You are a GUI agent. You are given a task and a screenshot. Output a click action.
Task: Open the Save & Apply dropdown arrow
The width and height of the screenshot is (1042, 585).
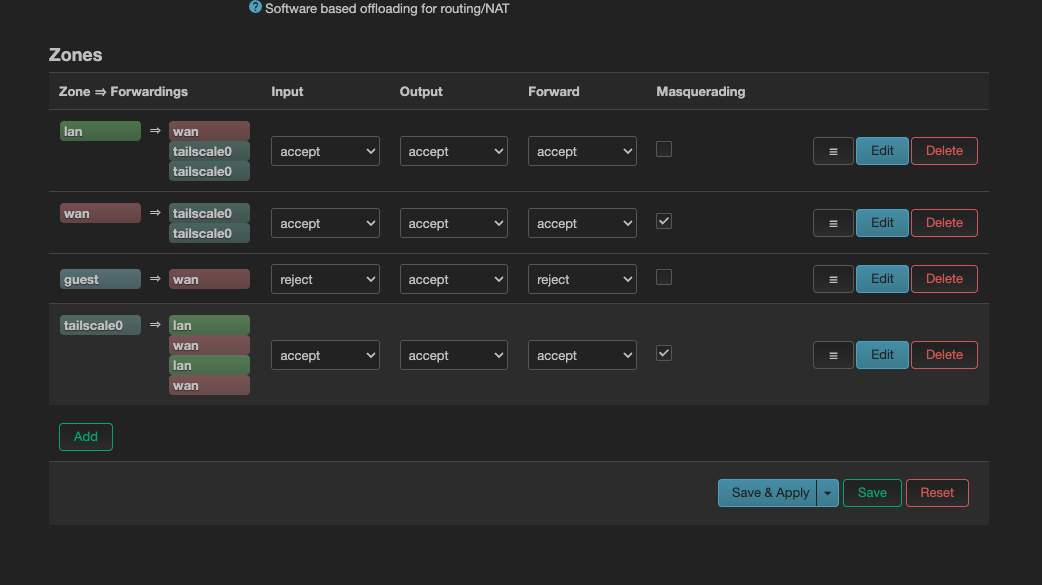pyautogui.click(x=828, y=493)
